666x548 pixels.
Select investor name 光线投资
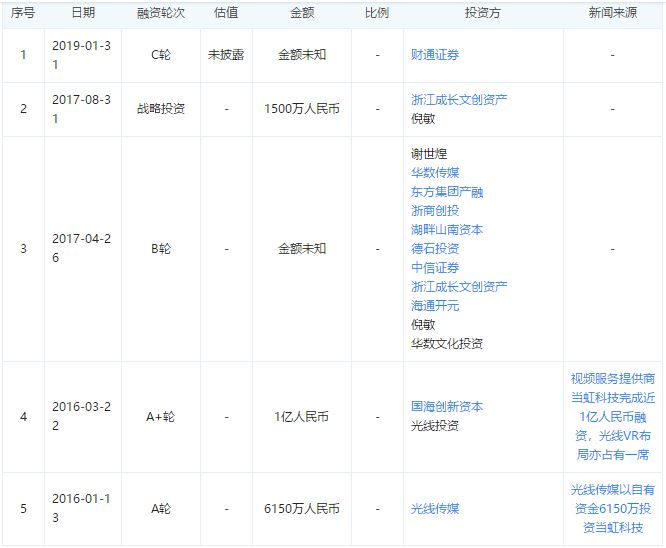tap(435, 426)
